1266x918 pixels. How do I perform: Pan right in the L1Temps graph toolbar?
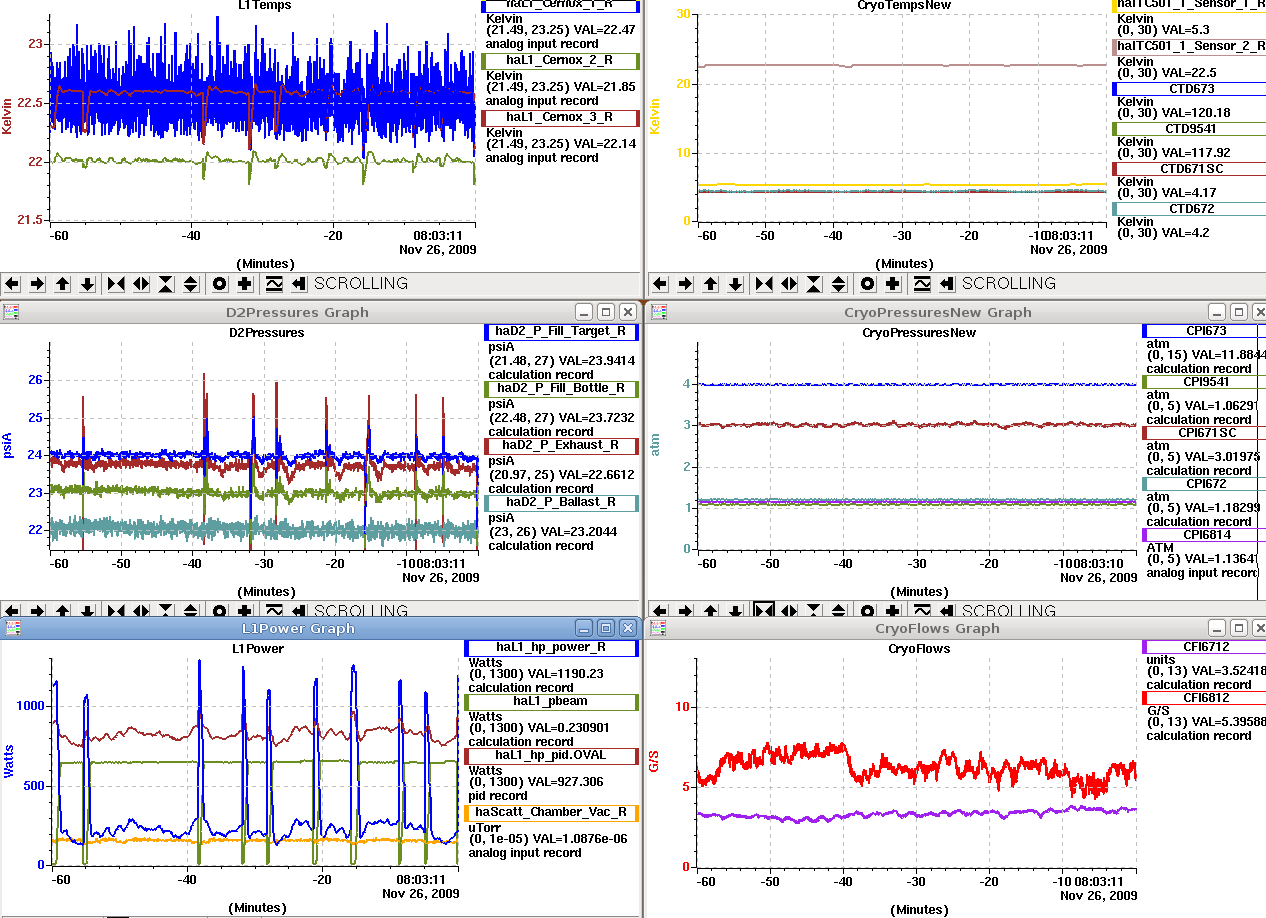click(37, 284)
